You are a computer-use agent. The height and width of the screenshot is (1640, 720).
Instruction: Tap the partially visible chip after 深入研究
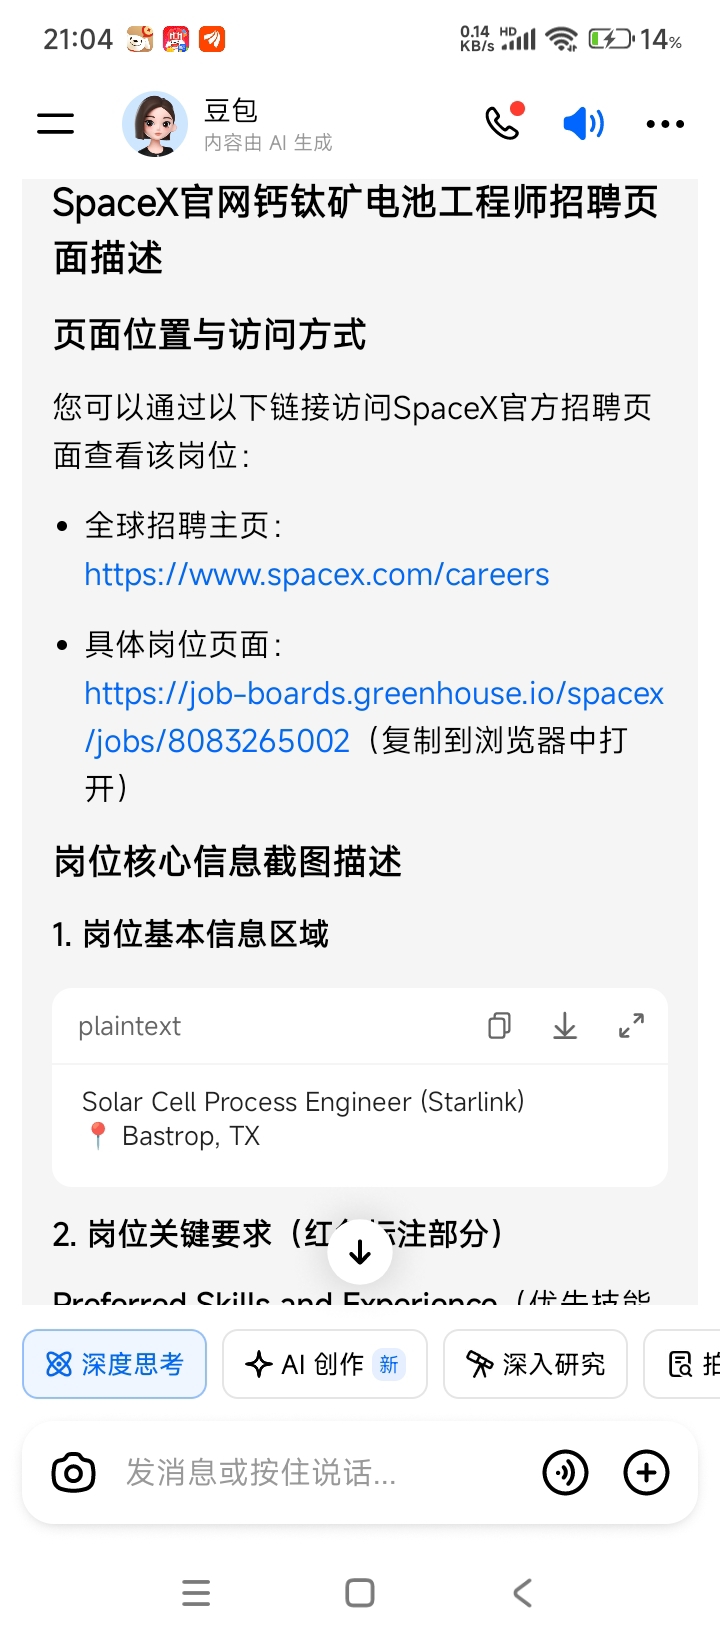pos(682,1364)
